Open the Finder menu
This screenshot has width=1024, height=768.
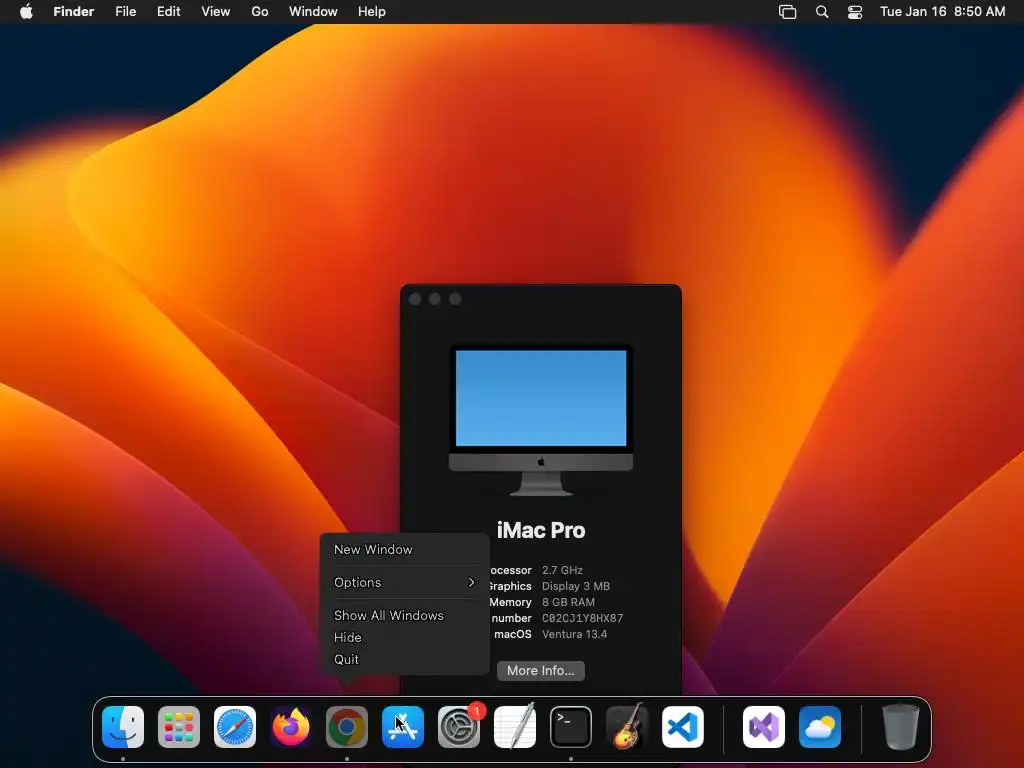click(74, 12)
